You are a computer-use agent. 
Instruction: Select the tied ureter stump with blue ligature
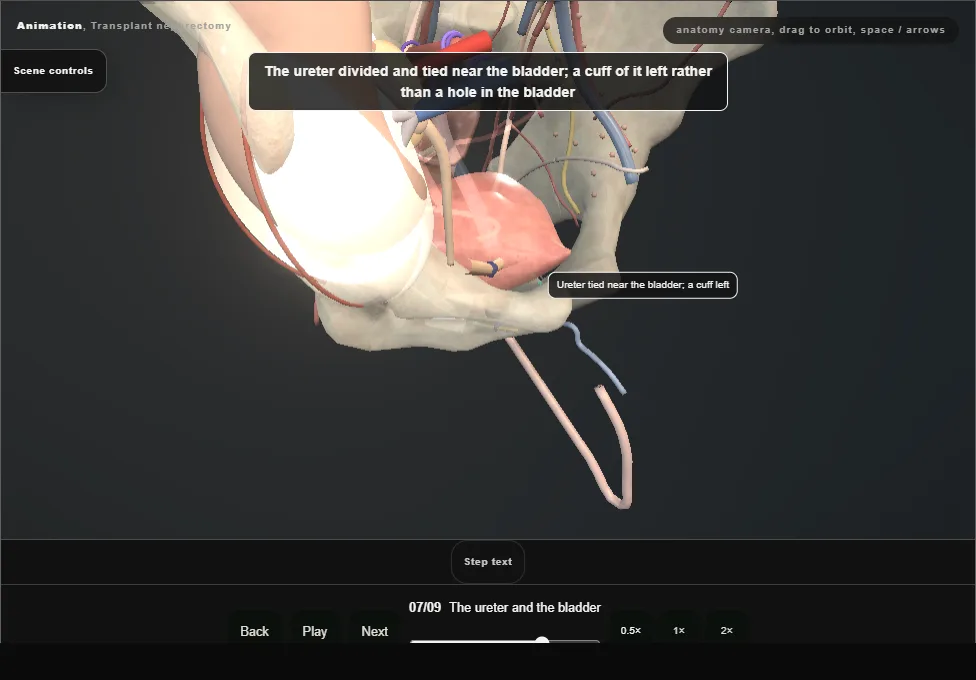point(486,268)
